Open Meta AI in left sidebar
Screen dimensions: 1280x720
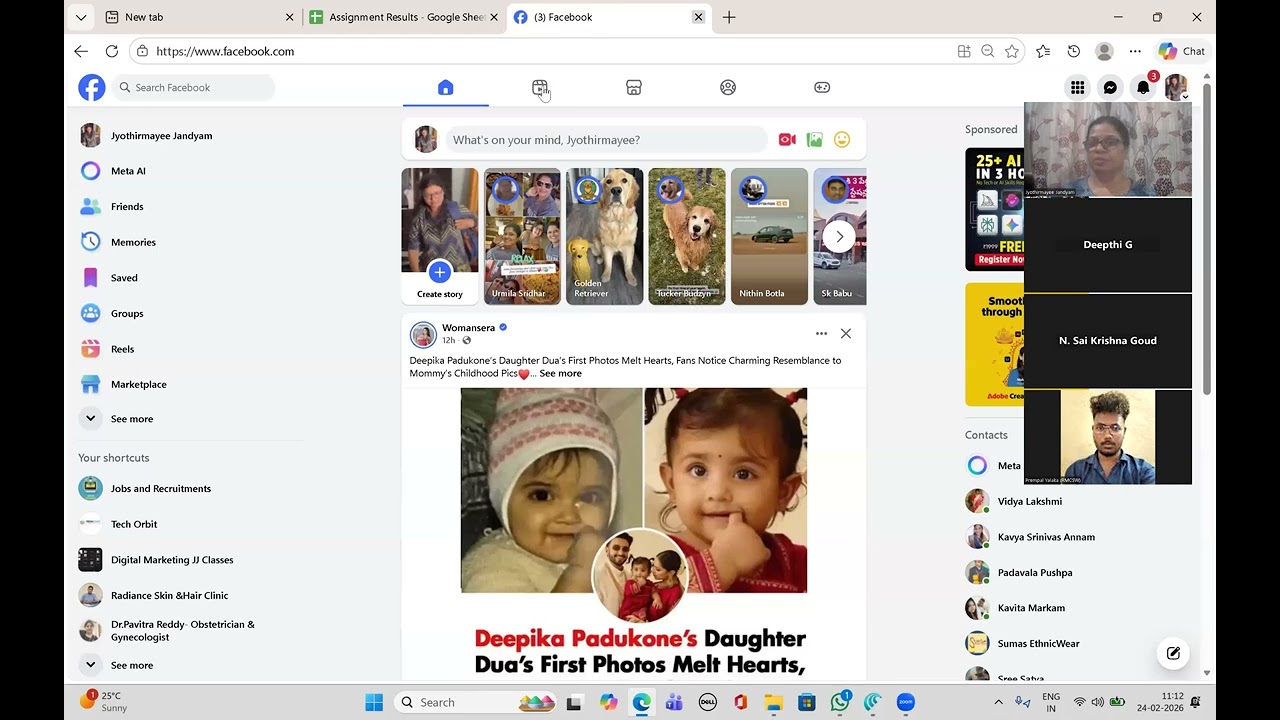point(128,171)
